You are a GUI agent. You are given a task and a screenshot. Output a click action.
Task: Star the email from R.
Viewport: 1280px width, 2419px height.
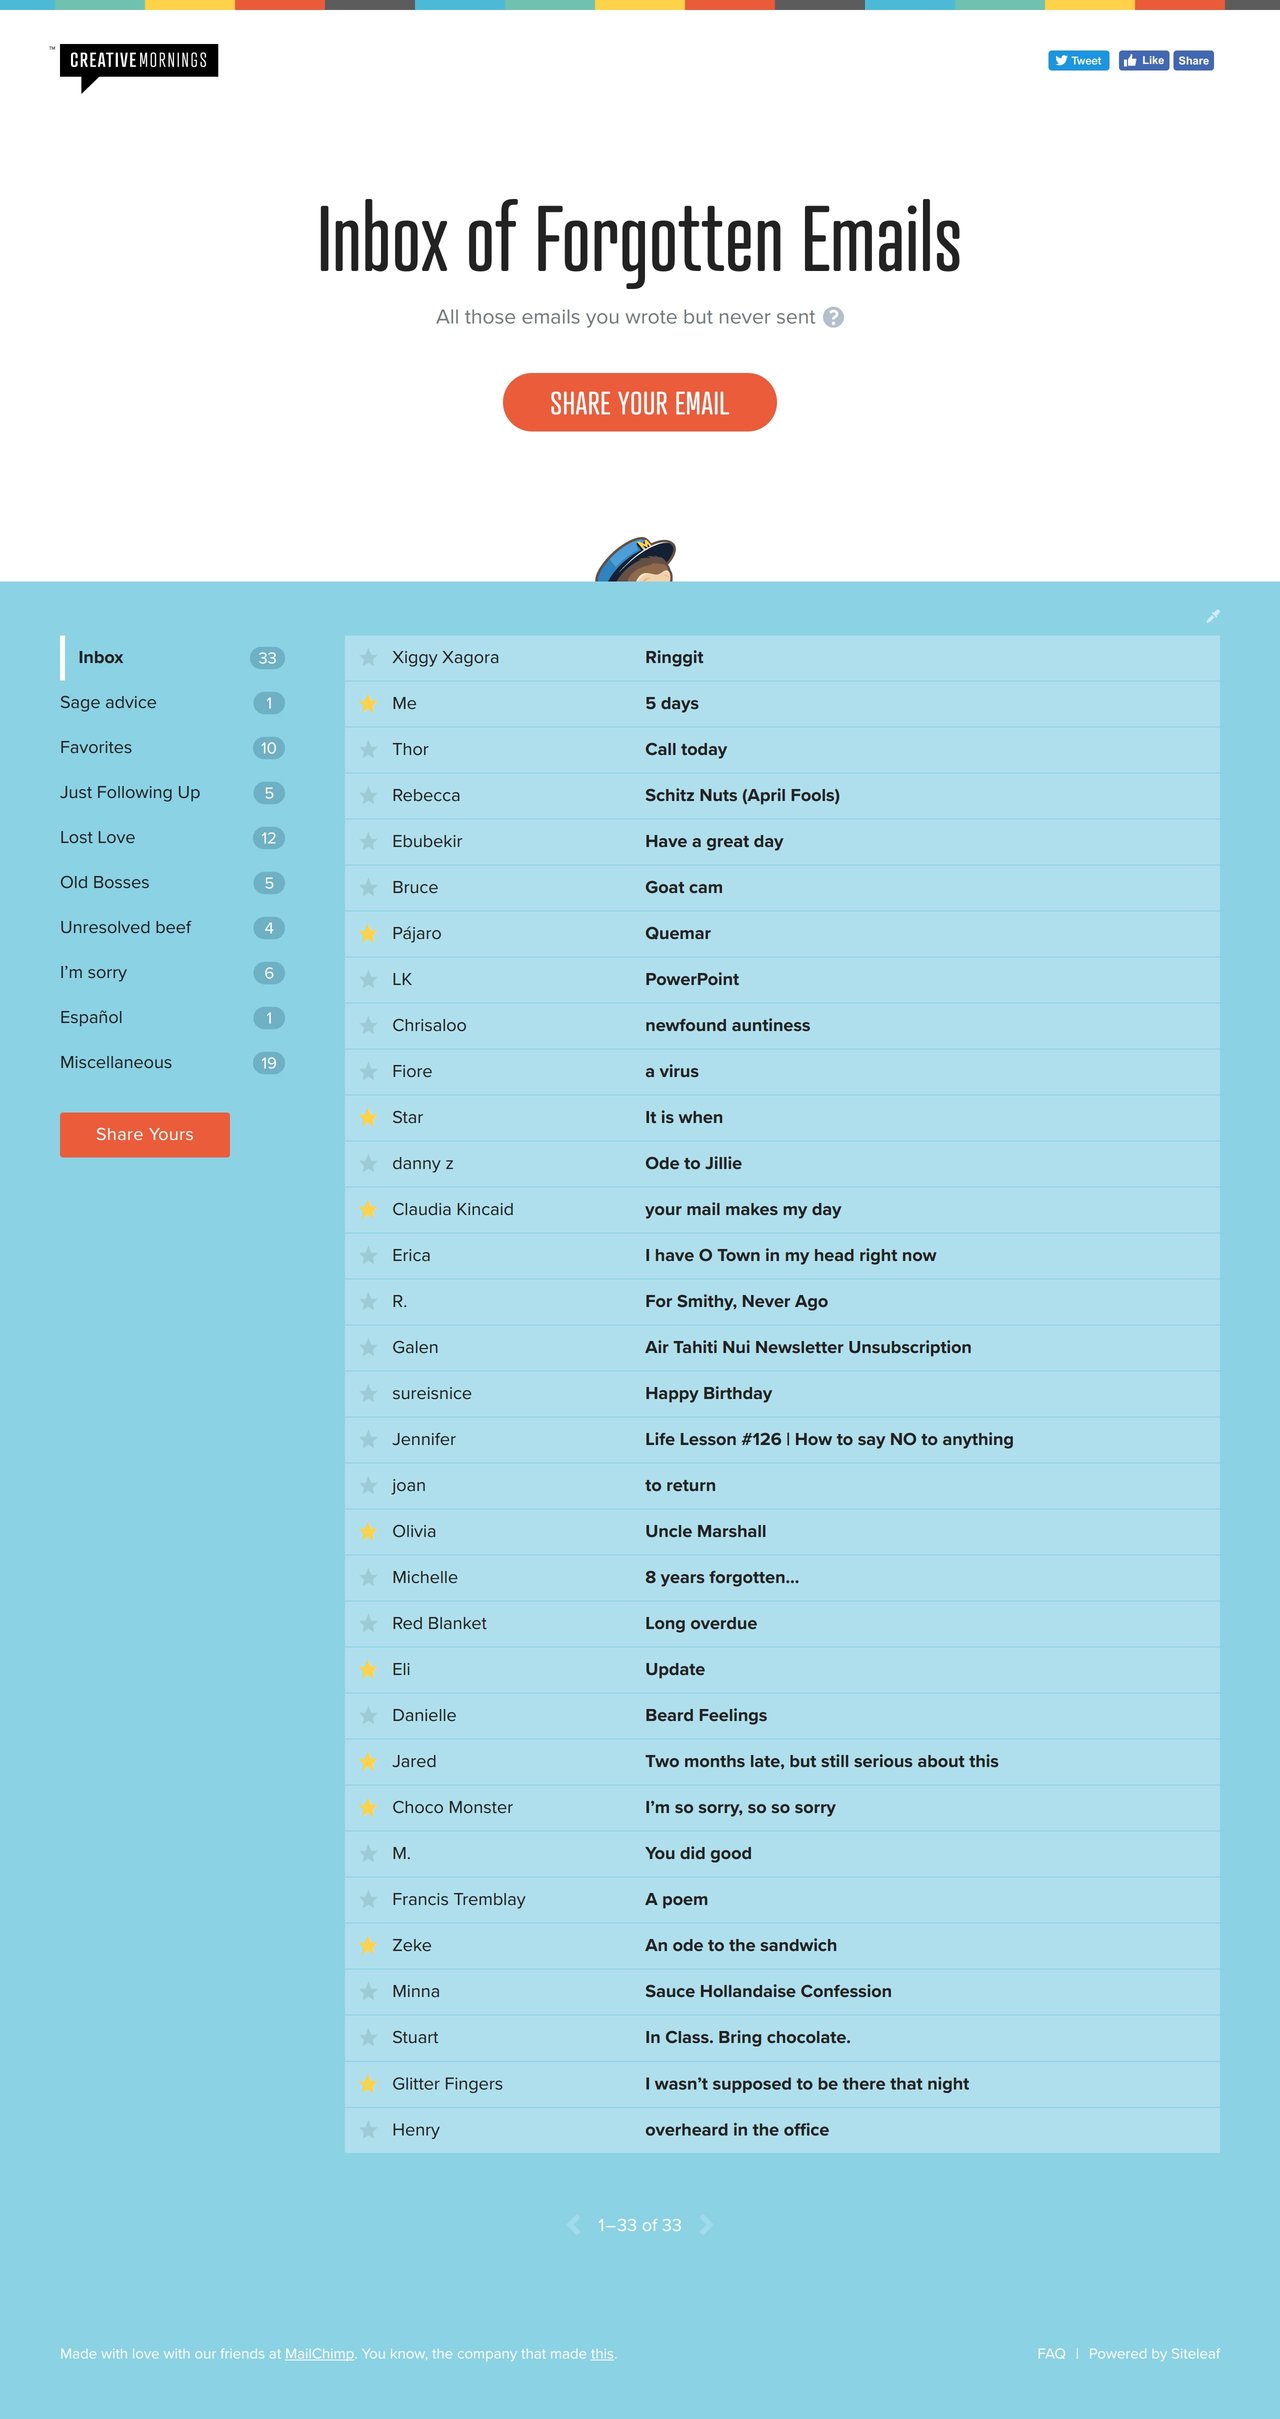pos(368,1302)
